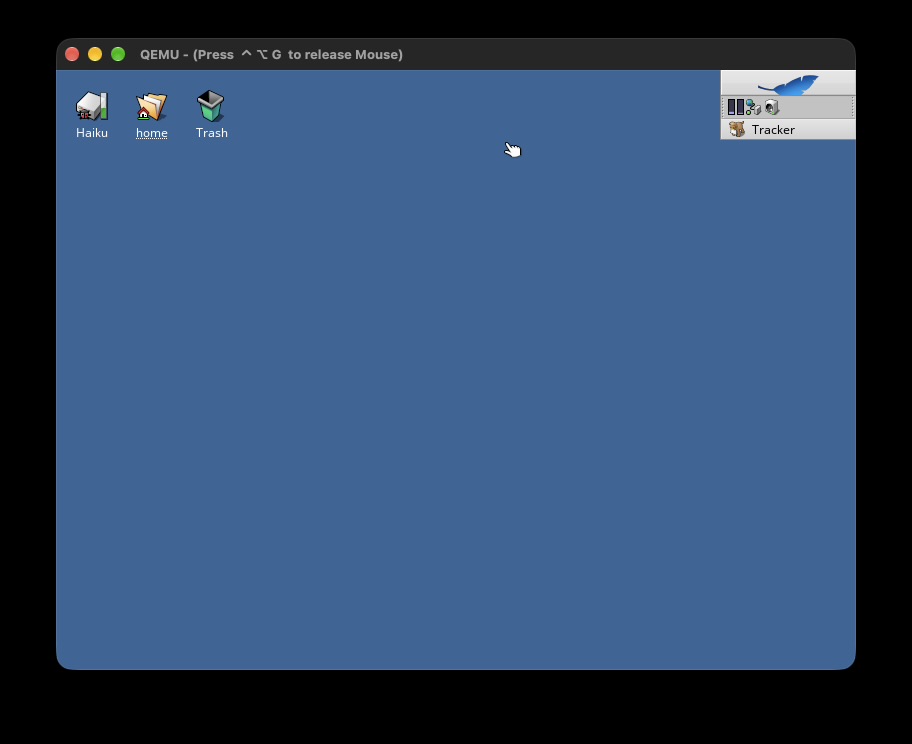Open the Deskbar leaf menu
Viewport: 912px width, 744px height.
click(x=788, y=83)
